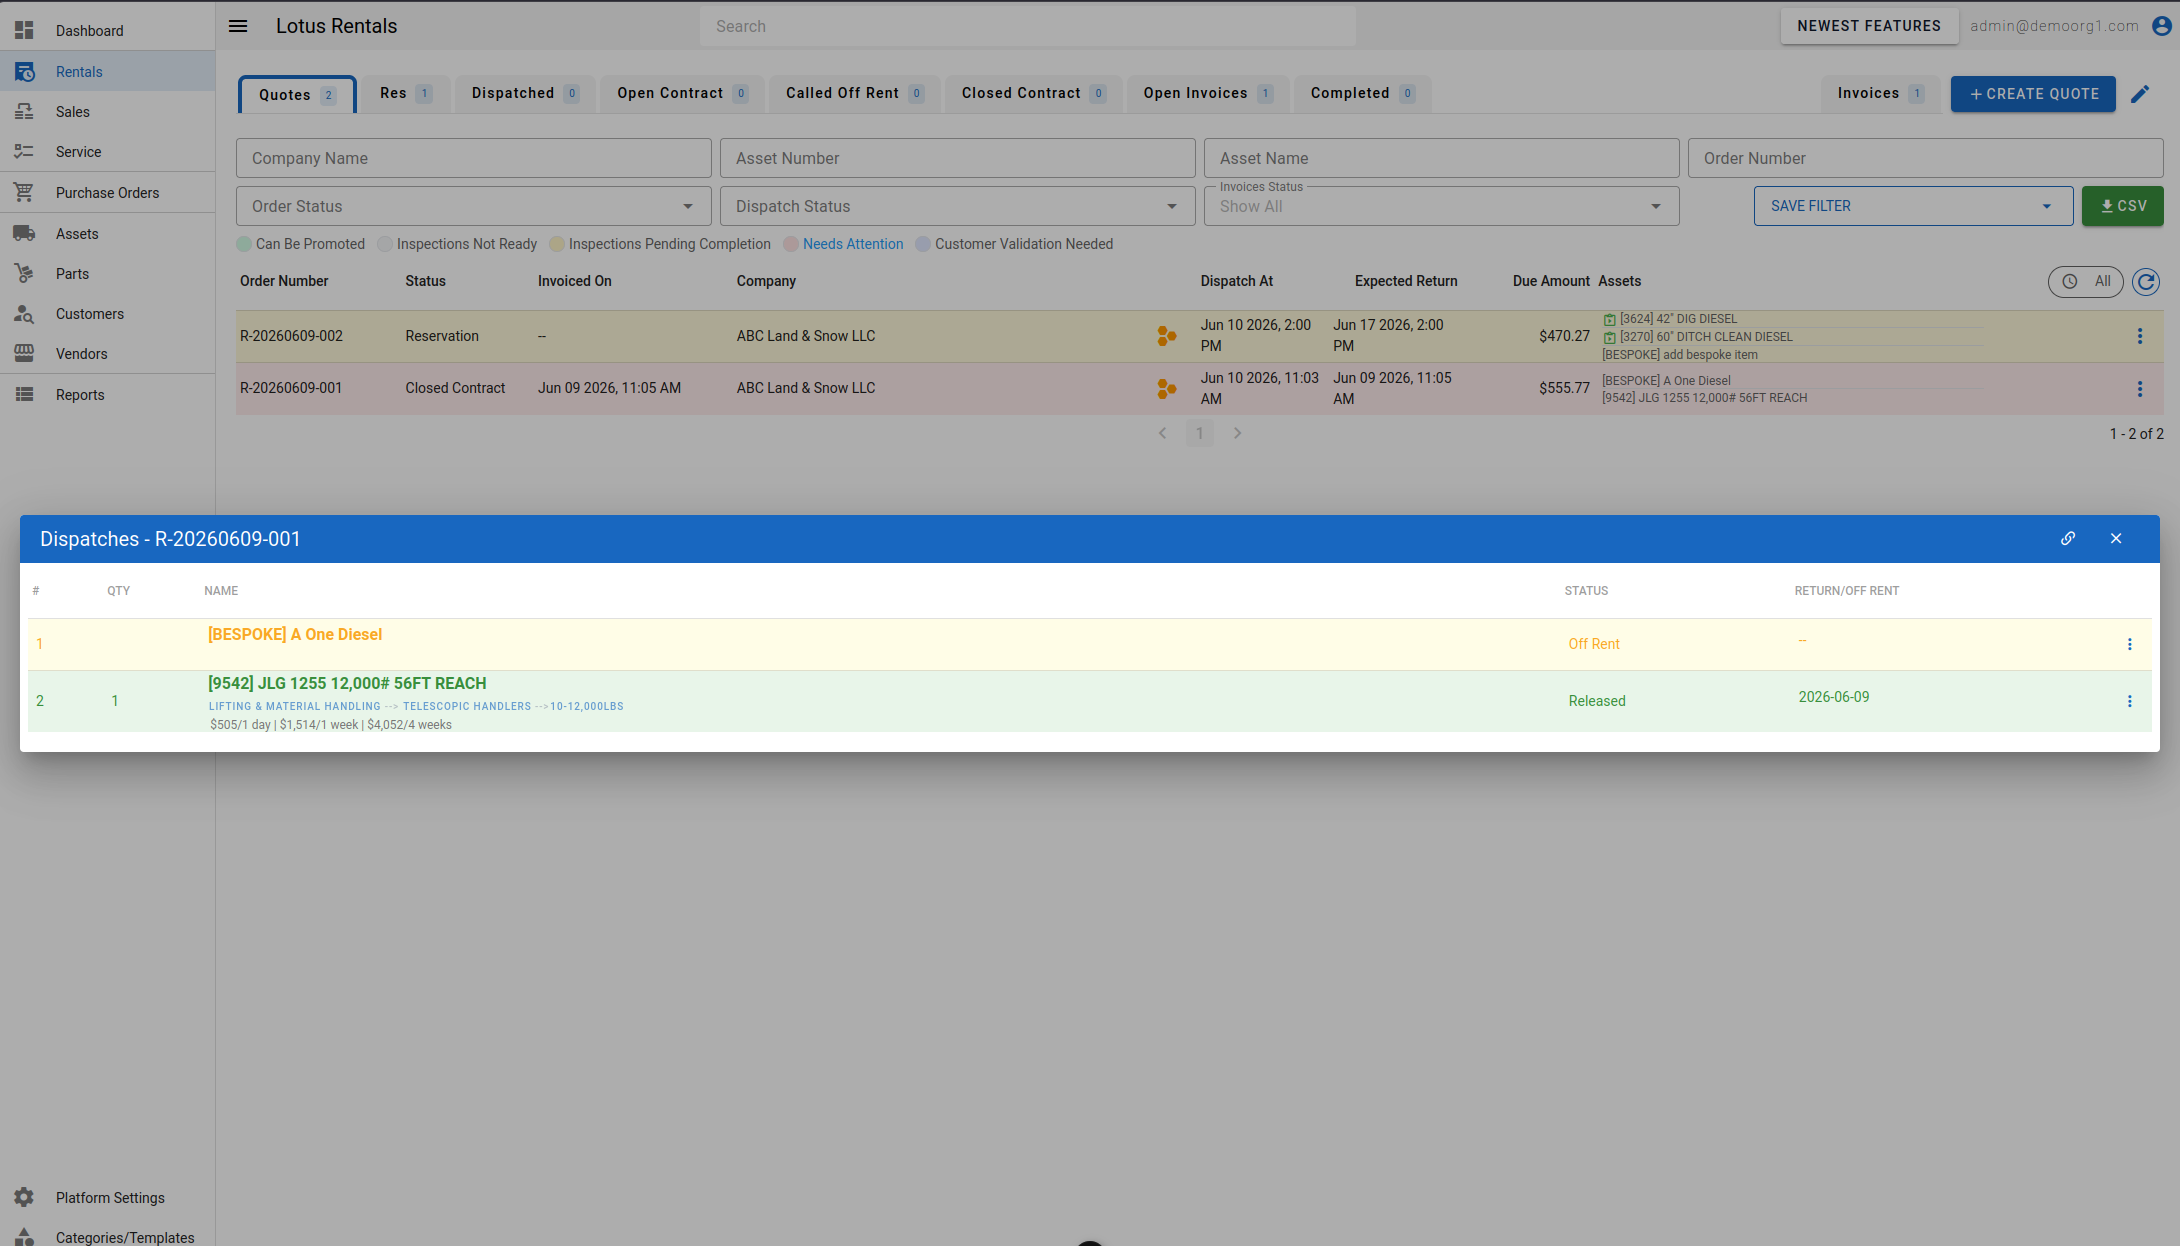2180x1246 pixels.
Task: Open the Service sidebar icon
Action: tap(24, 152)
